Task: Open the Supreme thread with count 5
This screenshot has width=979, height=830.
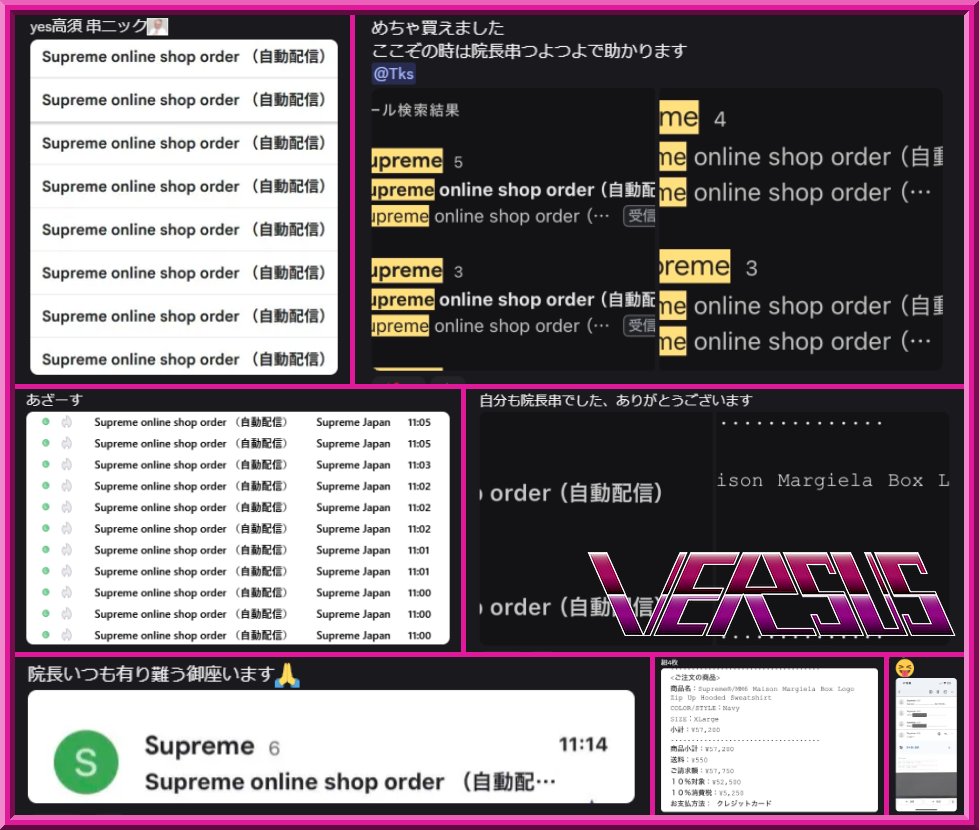Action: tap(513, 189)
